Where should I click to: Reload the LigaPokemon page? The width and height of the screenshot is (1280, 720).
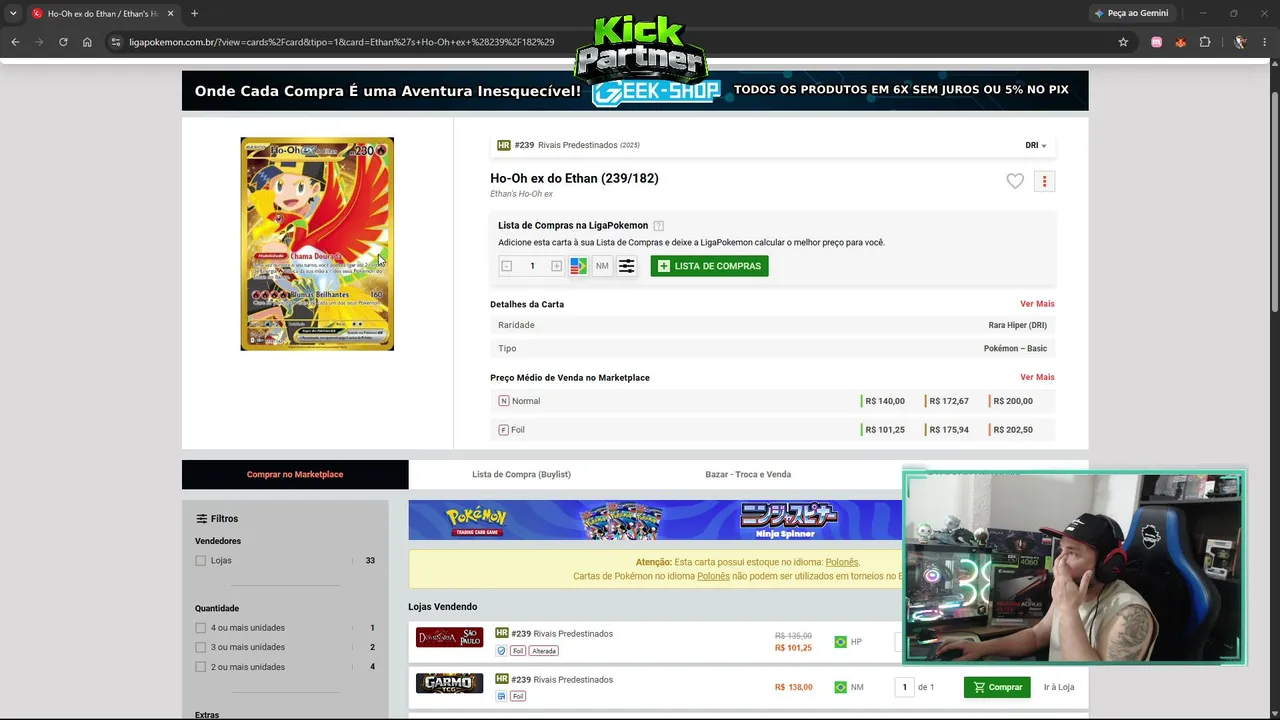coord(63,42)
